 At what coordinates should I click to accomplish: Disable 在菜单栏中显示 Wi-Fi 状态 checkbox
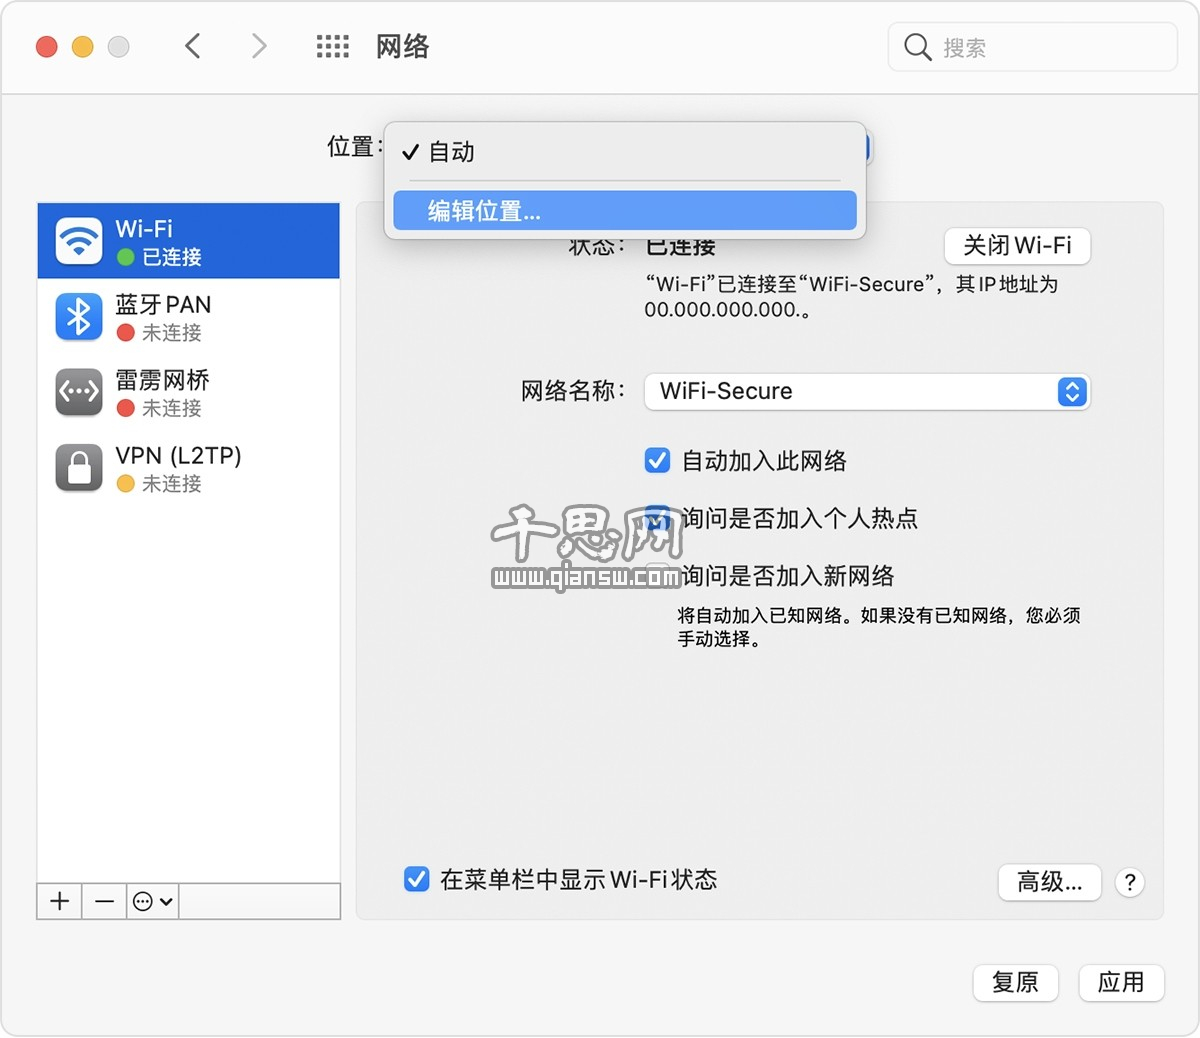tap(416, 879)
